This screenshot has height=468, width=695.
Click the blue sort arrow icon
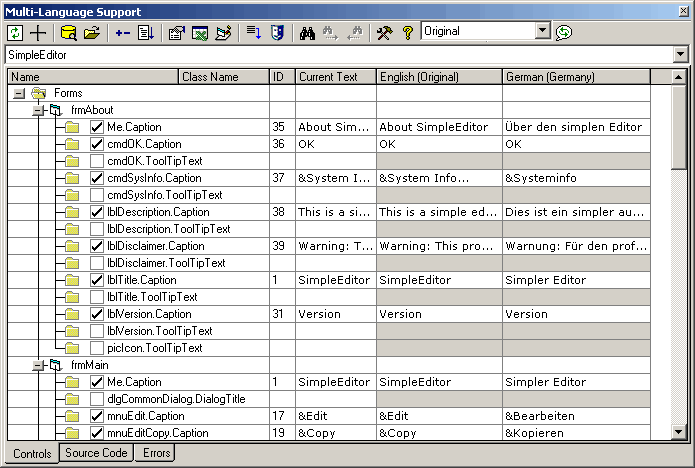[x=254, y=33]
